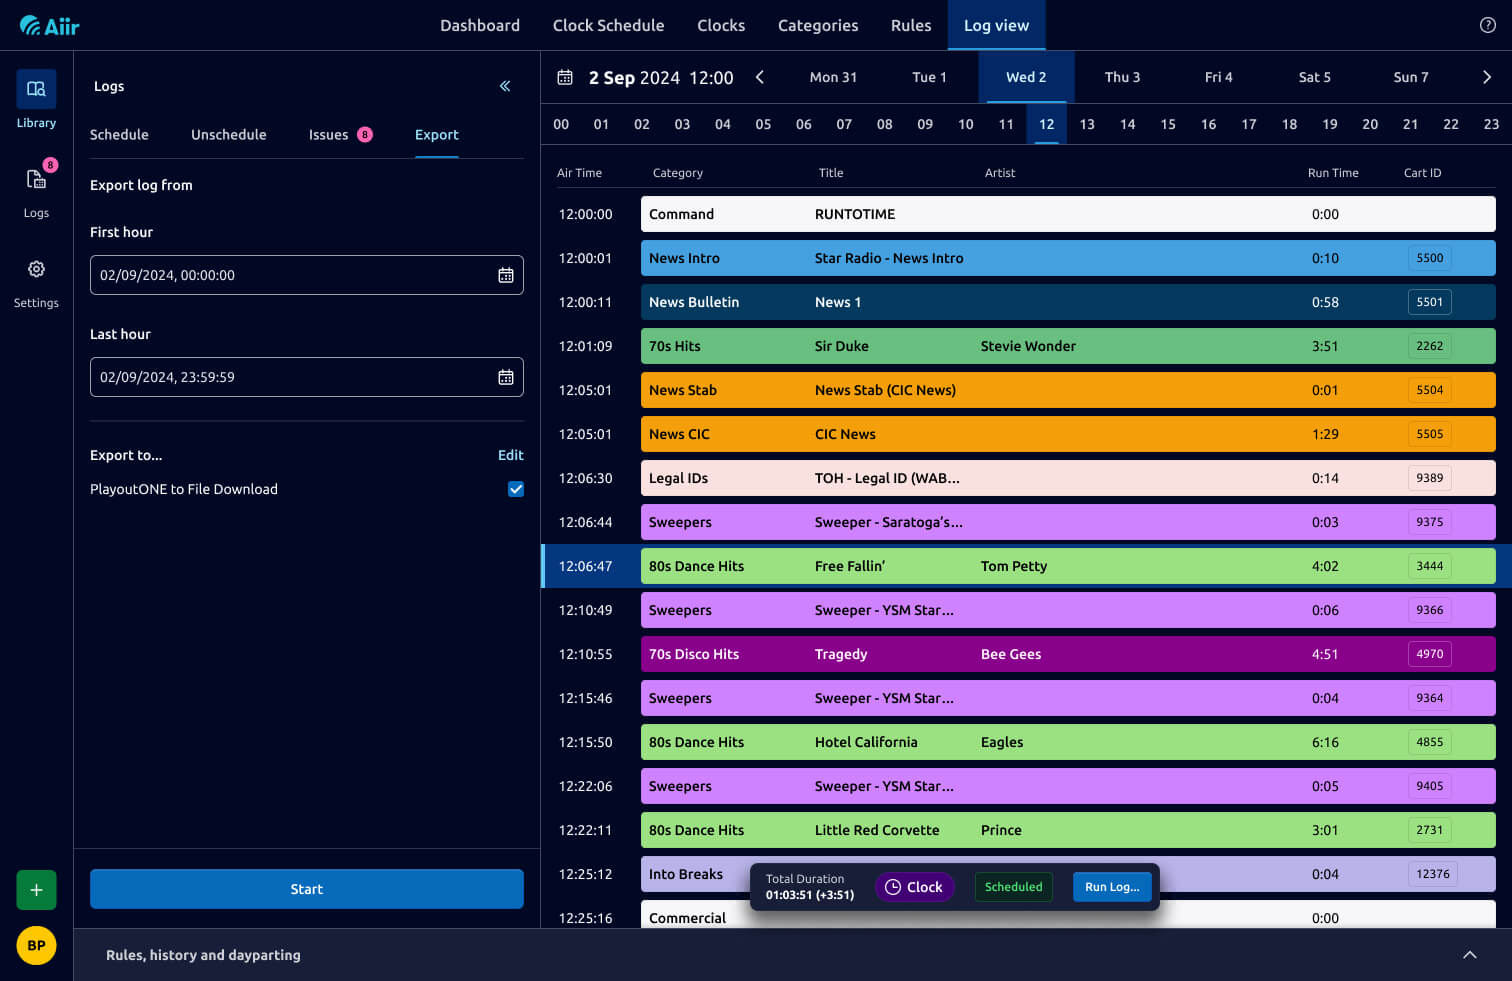Jump to hour 06
Viewport: 1512px width, 981px height.
point(804,124)
